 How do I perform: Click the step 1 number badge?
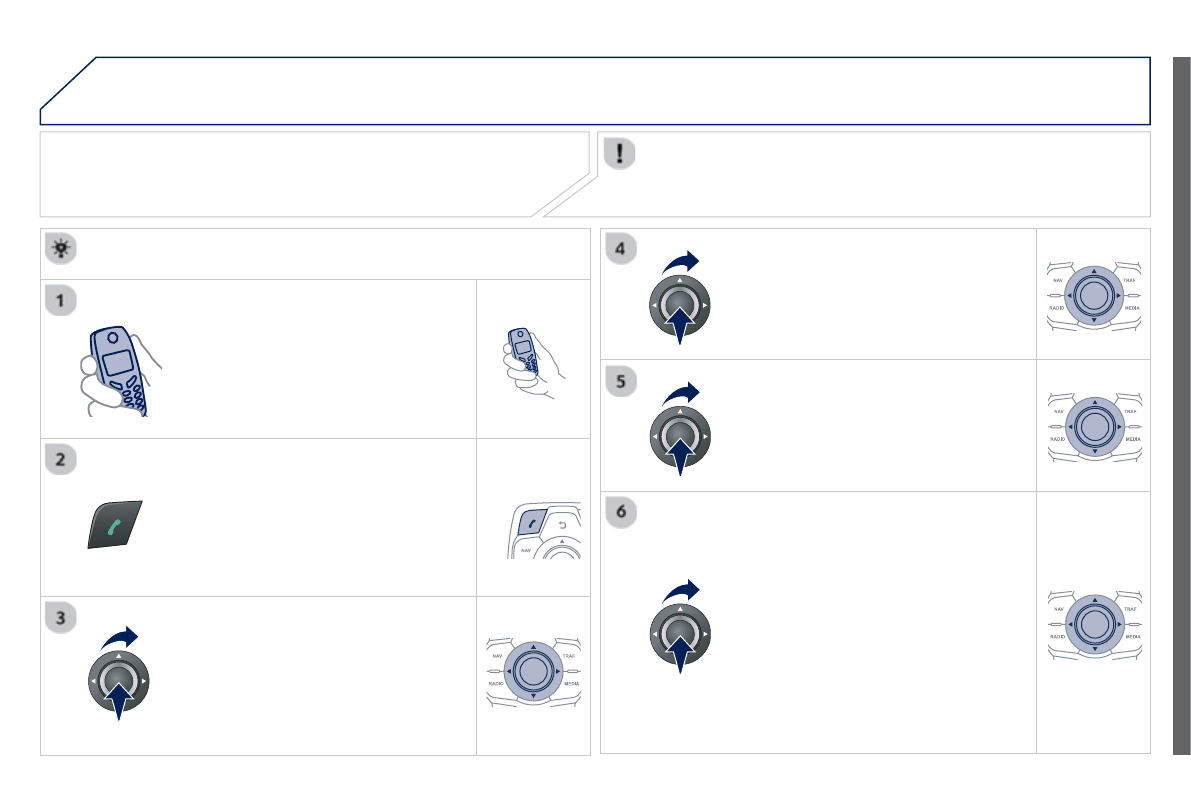(x=62, y=301)
